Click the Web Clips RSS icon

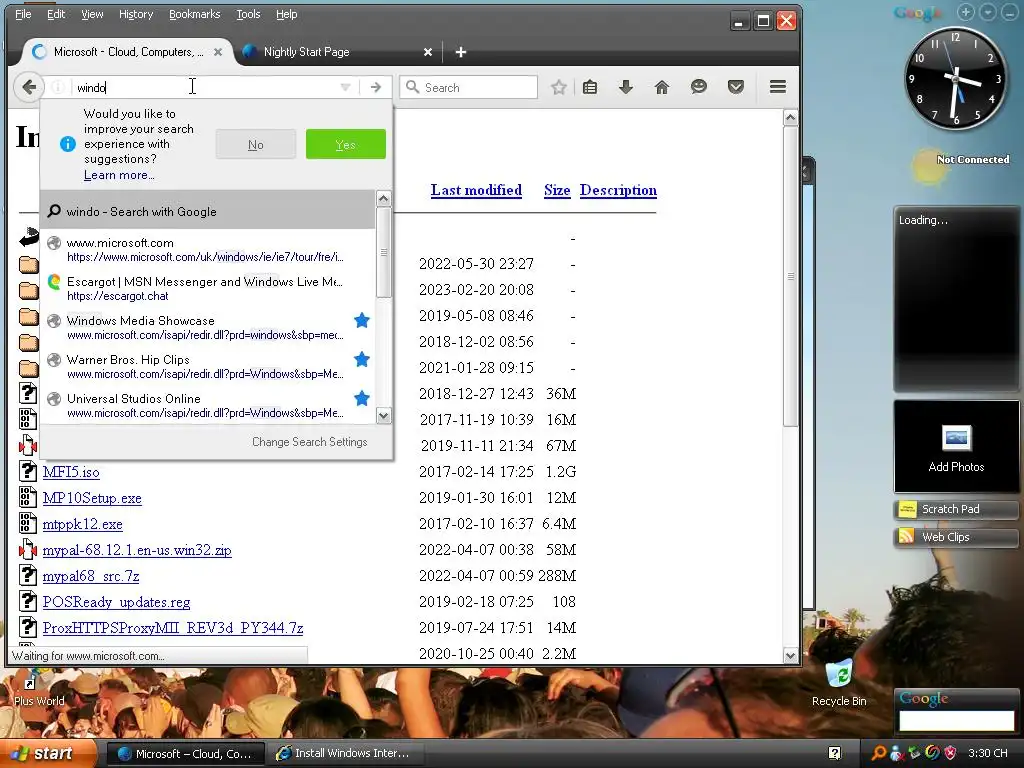pos(906,537)
